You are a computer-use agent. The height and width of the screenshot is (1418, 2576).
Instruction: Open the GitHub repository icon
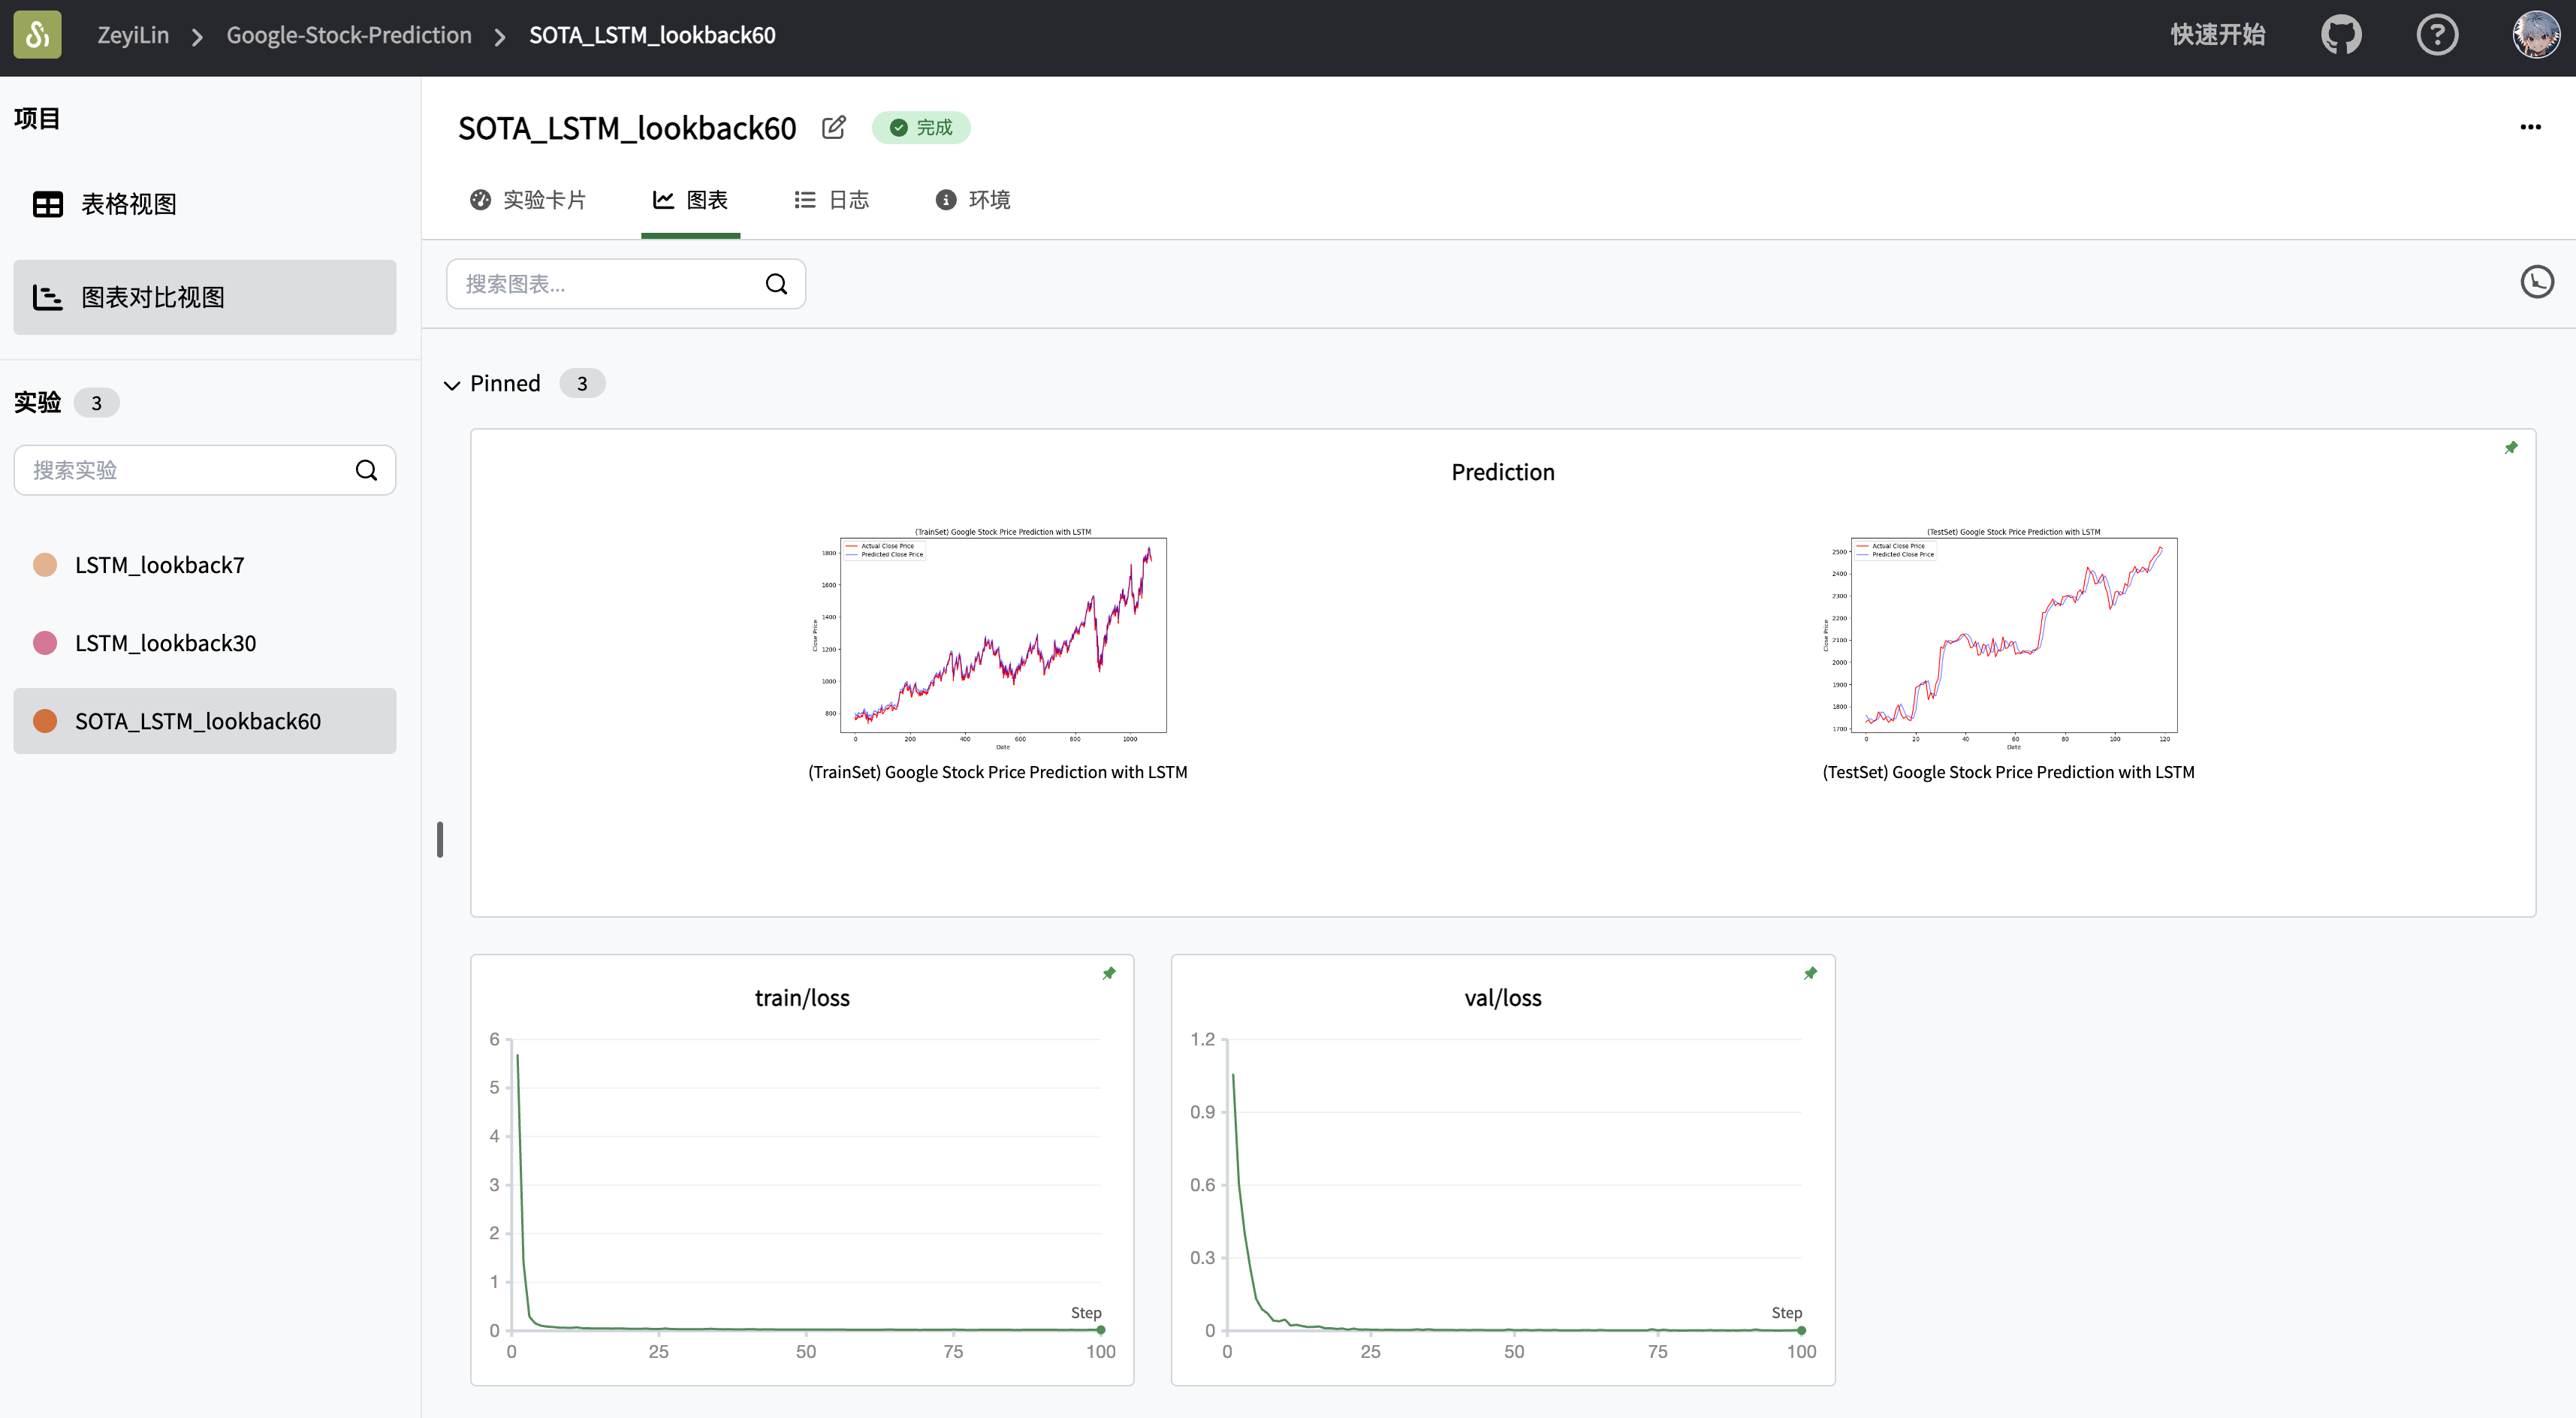coord(2340,35)
